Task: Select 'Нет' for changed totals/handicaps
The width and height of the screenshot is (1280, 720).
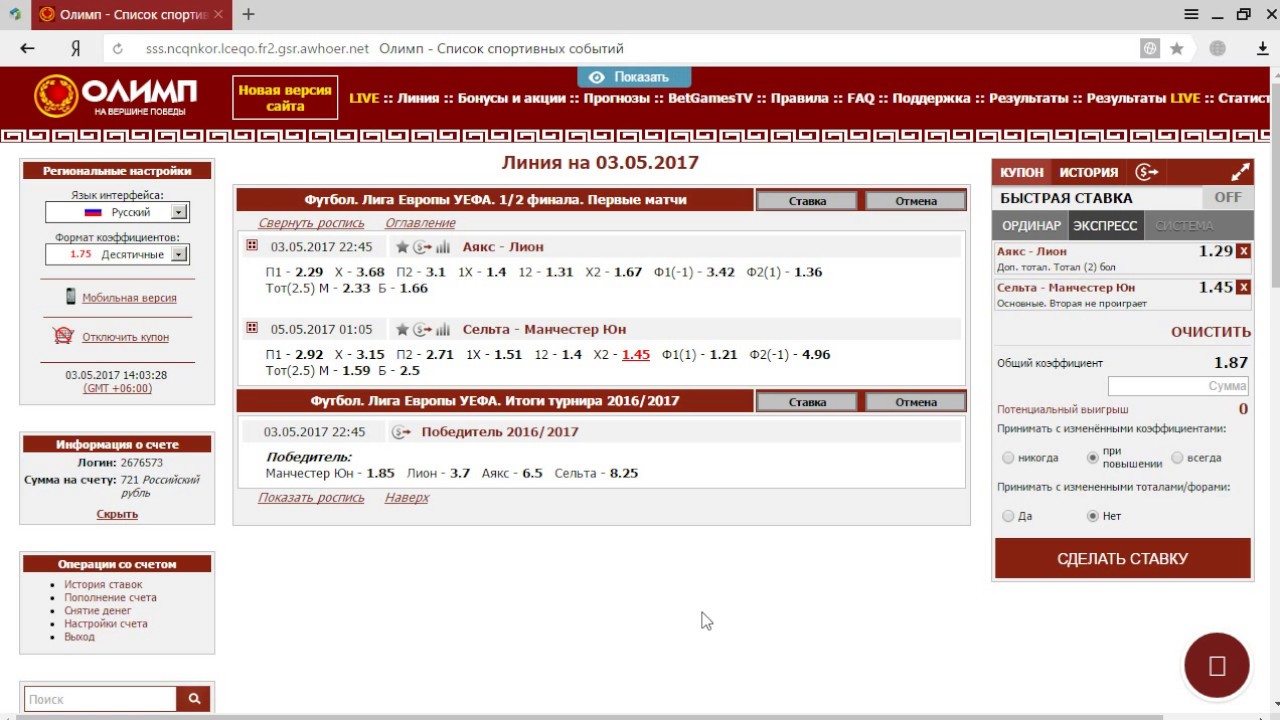Action: click(x=1093, y=516)
